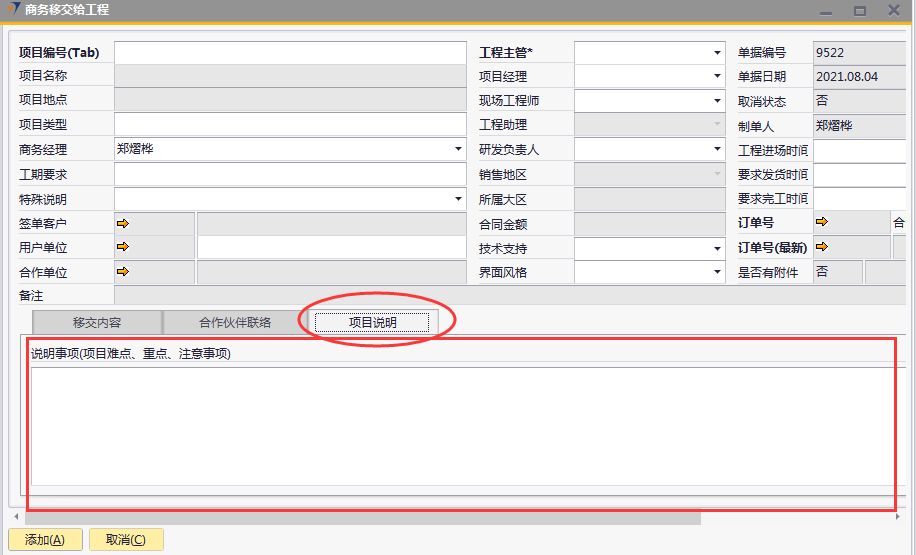Click the 签单客户 orange link arrow
This screenshot has width=916, height=555.
click(123, 223)
